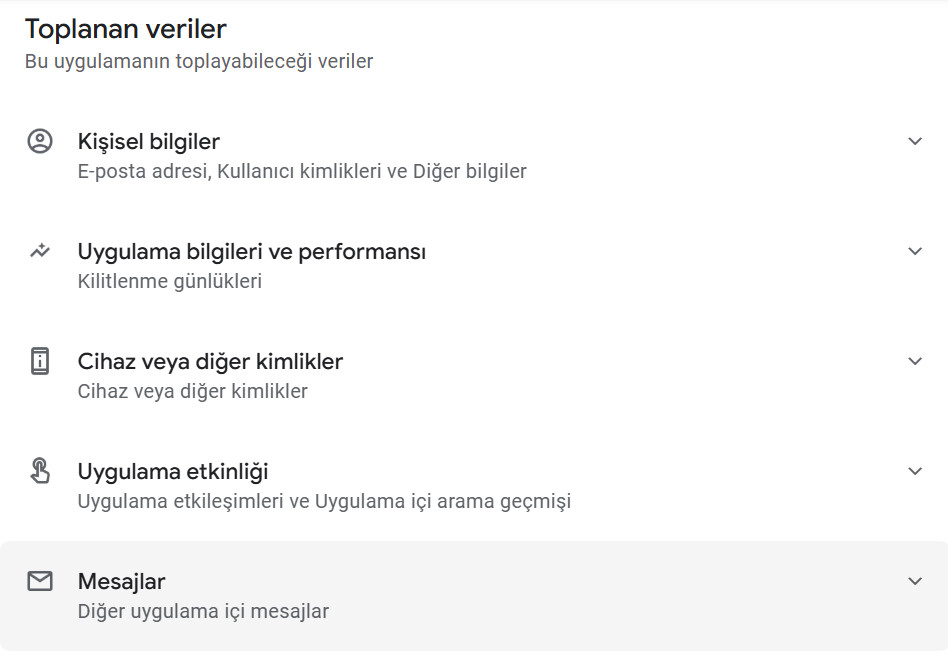Expand the Mesajlar section chevron
The image size is (948, 672).
[914, 581]
